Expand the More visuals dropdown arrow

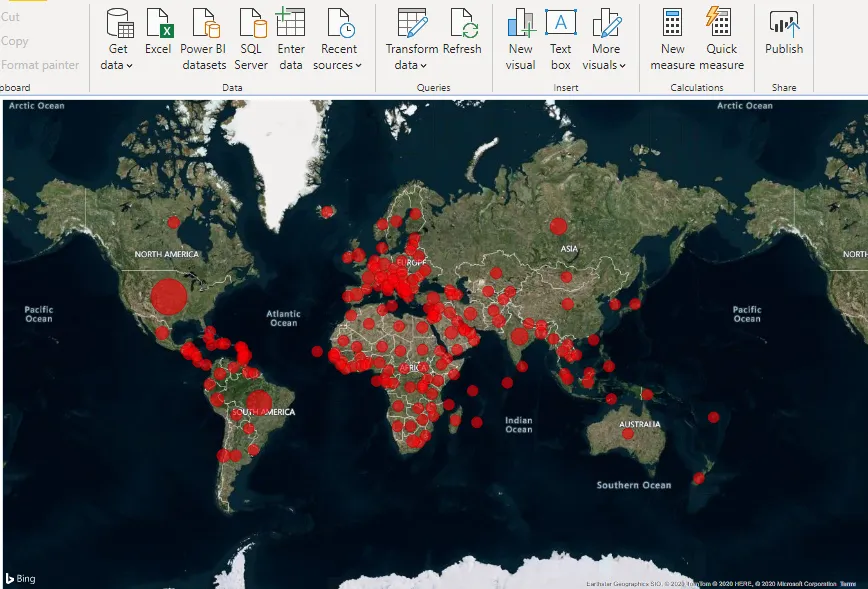(x=622, y=65)
